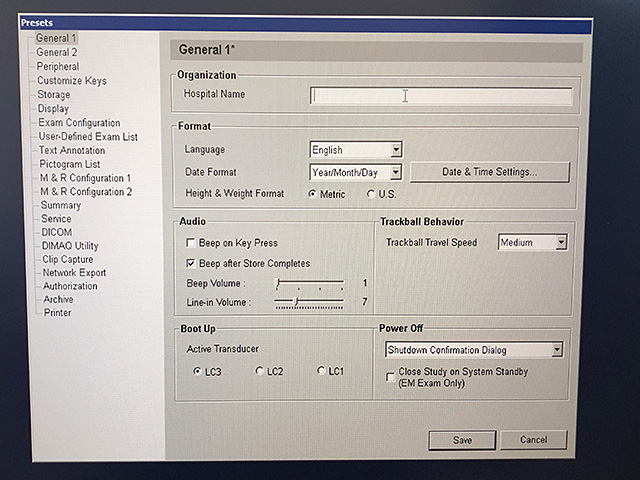Select LC3 as active transducer
This screenshot has width=640, height=480.
pos(198,371)
